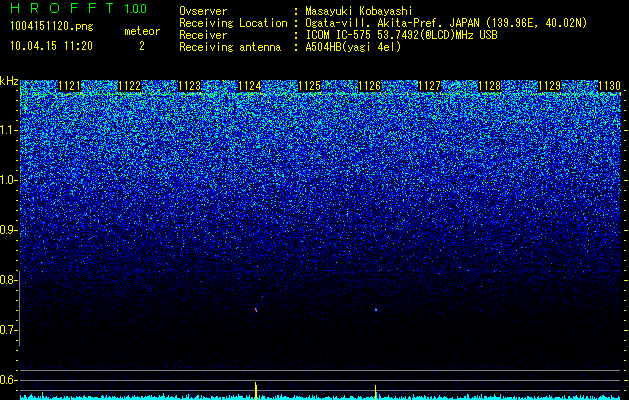Image resolution: width=629 pixels, height=400 pixels.
Task: Click the 1129 time marker
Action: [550, 86]
